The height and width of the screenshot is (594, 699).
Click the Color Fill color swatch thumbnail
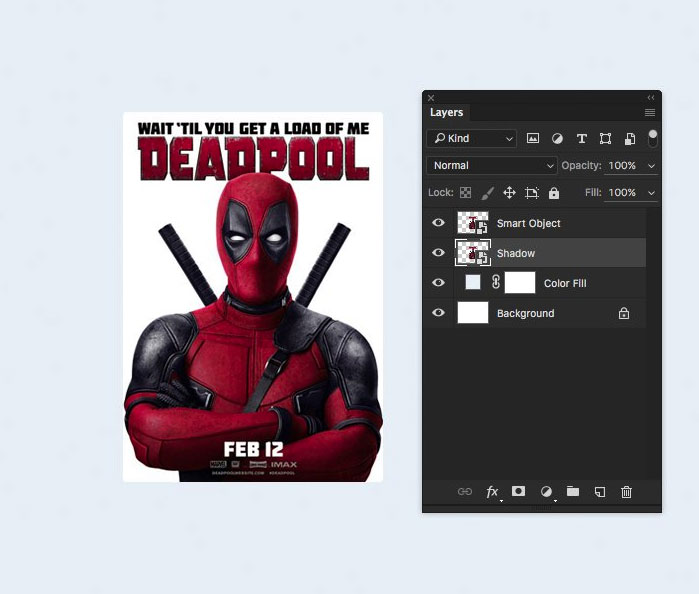pyautogui.click(x=473, y=282)
